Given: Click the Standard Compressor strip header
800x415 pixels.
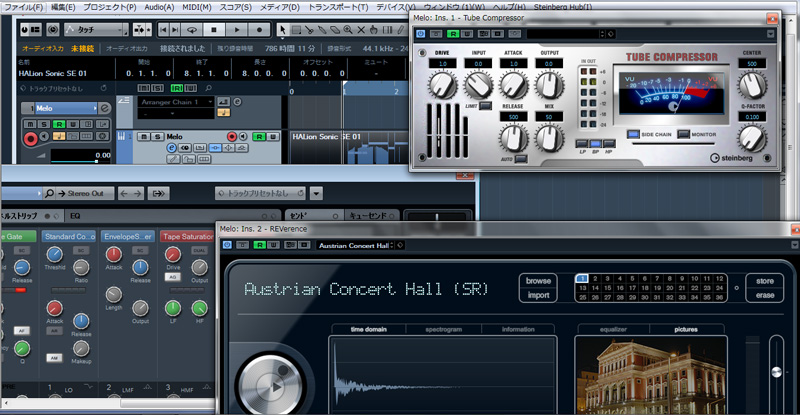Looking at the screenshot, I should [x=70, y=236].
